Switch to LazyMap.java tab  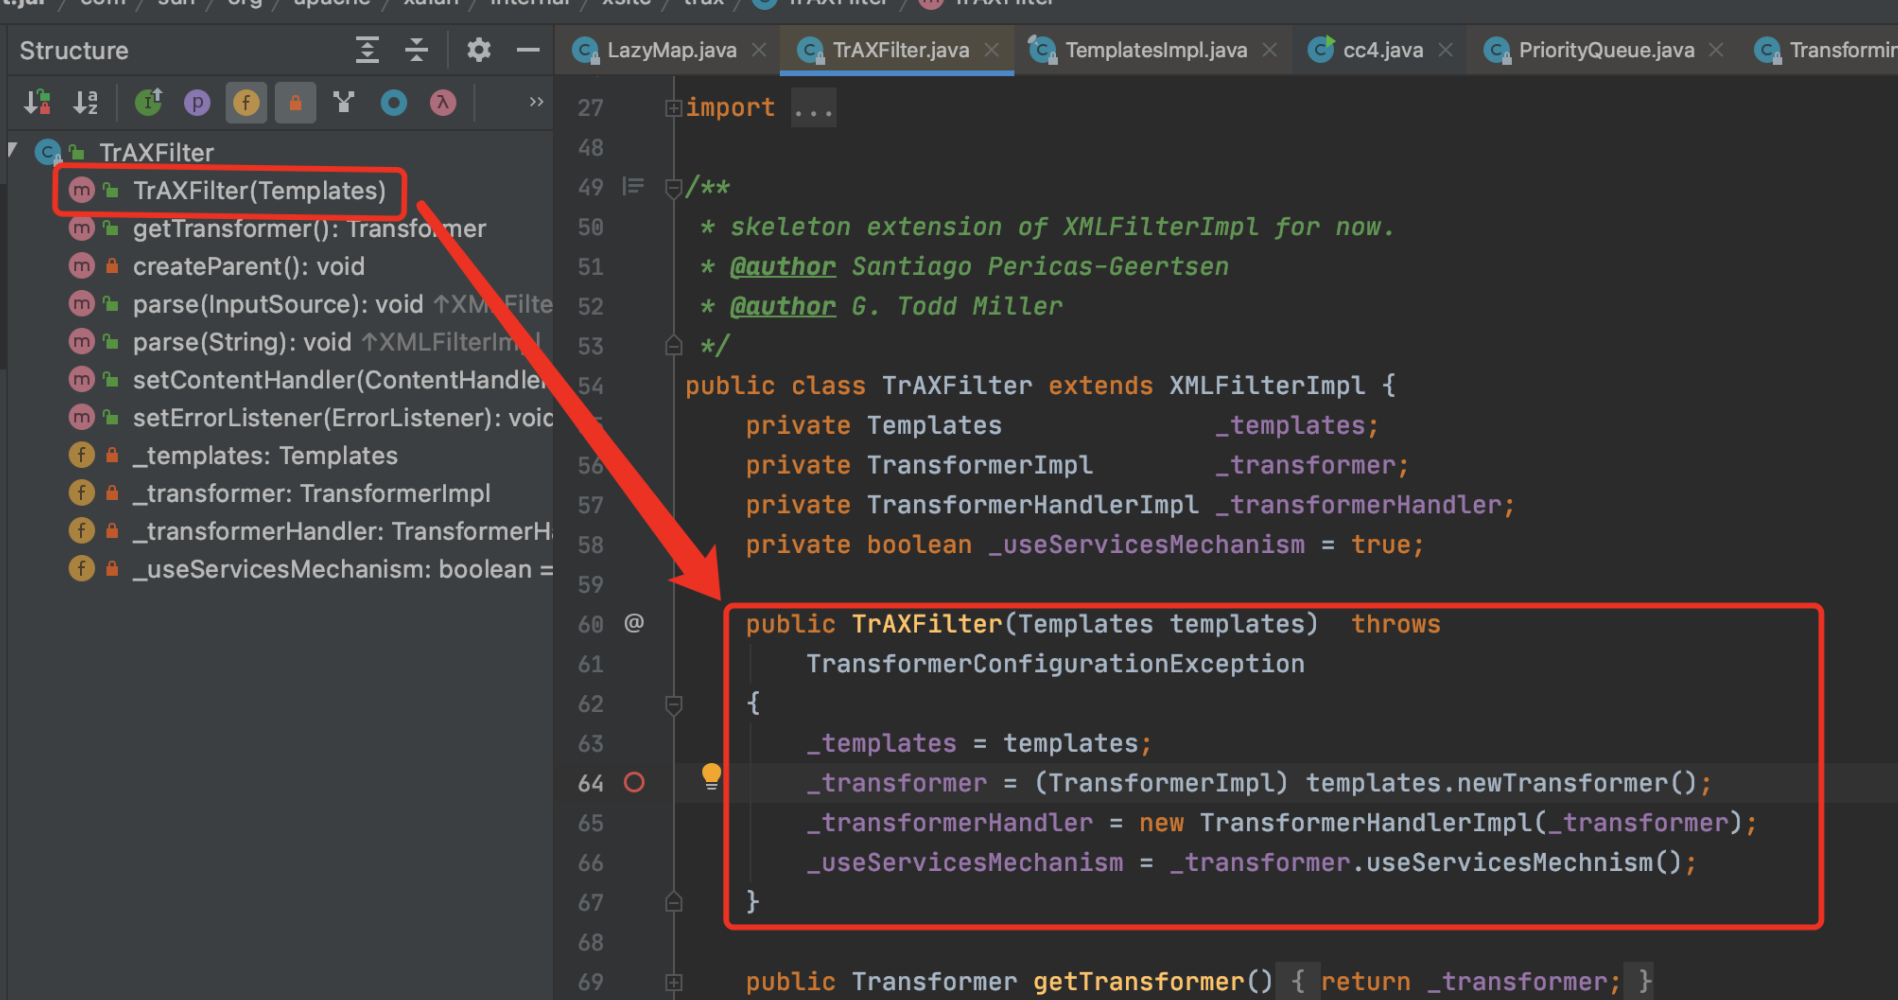[671, 50]
